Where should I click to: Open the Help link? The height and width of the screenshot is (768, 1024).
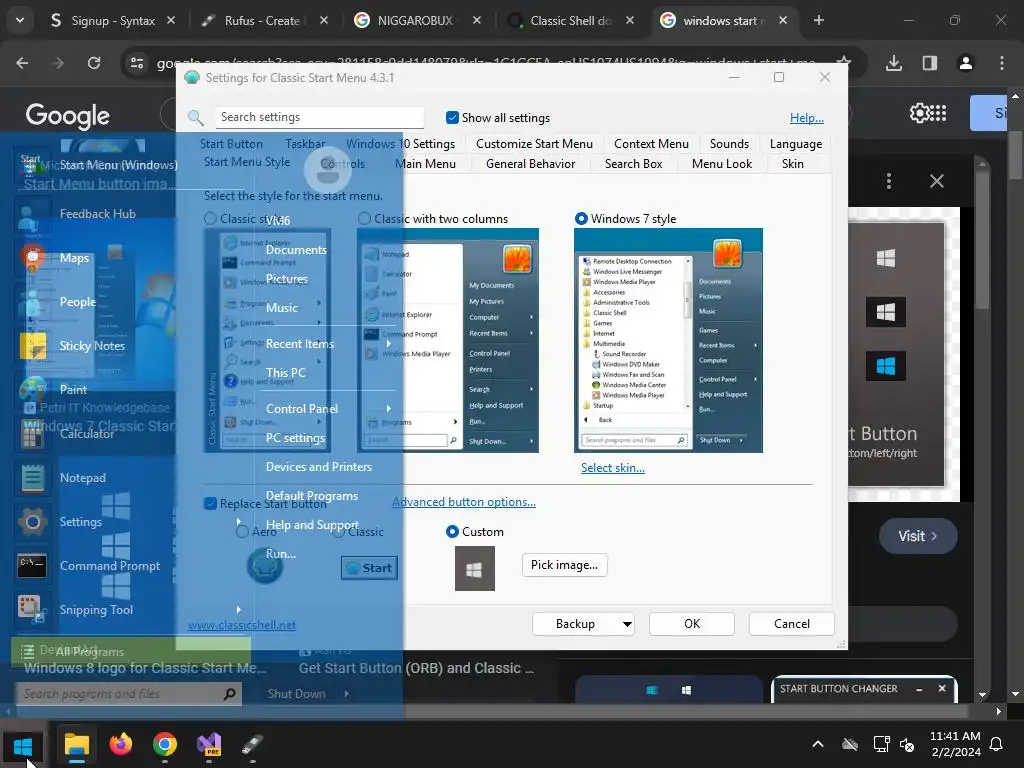[807, 118]
